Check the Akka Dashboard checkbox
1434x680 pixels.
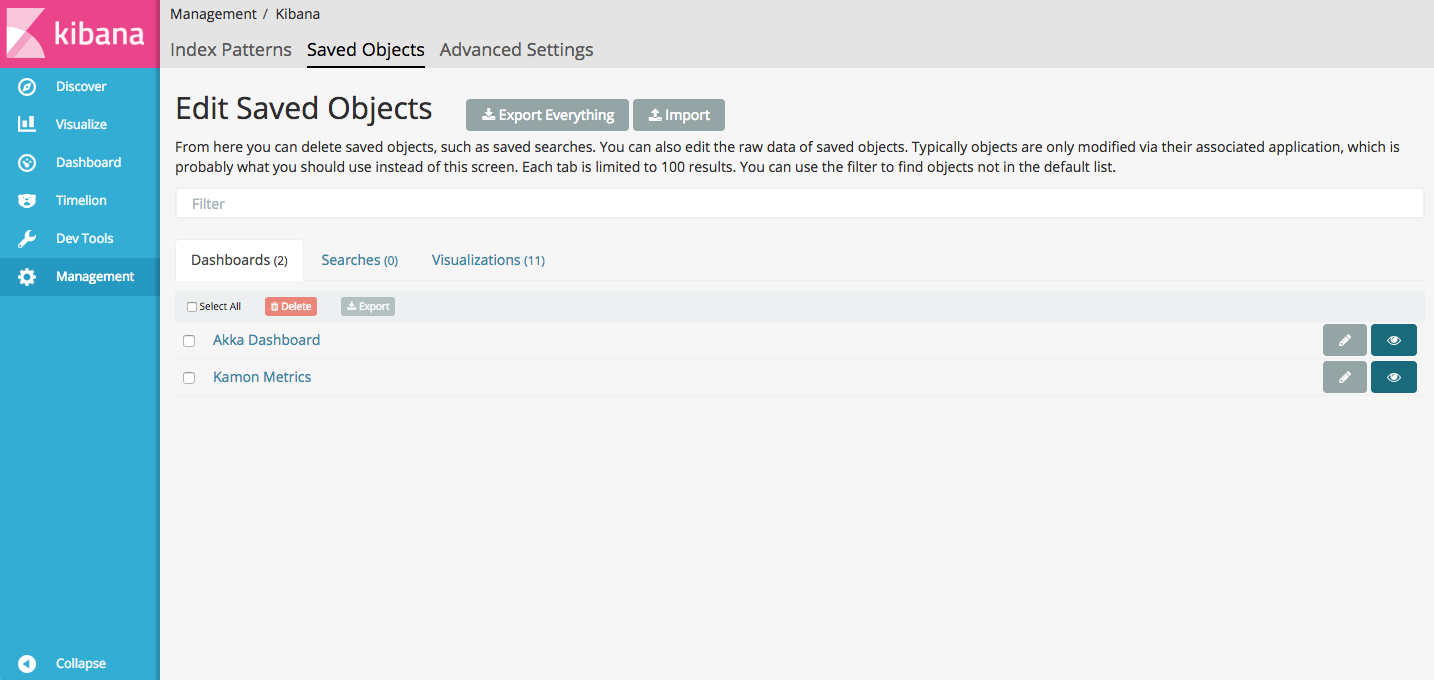pos(189,341)
